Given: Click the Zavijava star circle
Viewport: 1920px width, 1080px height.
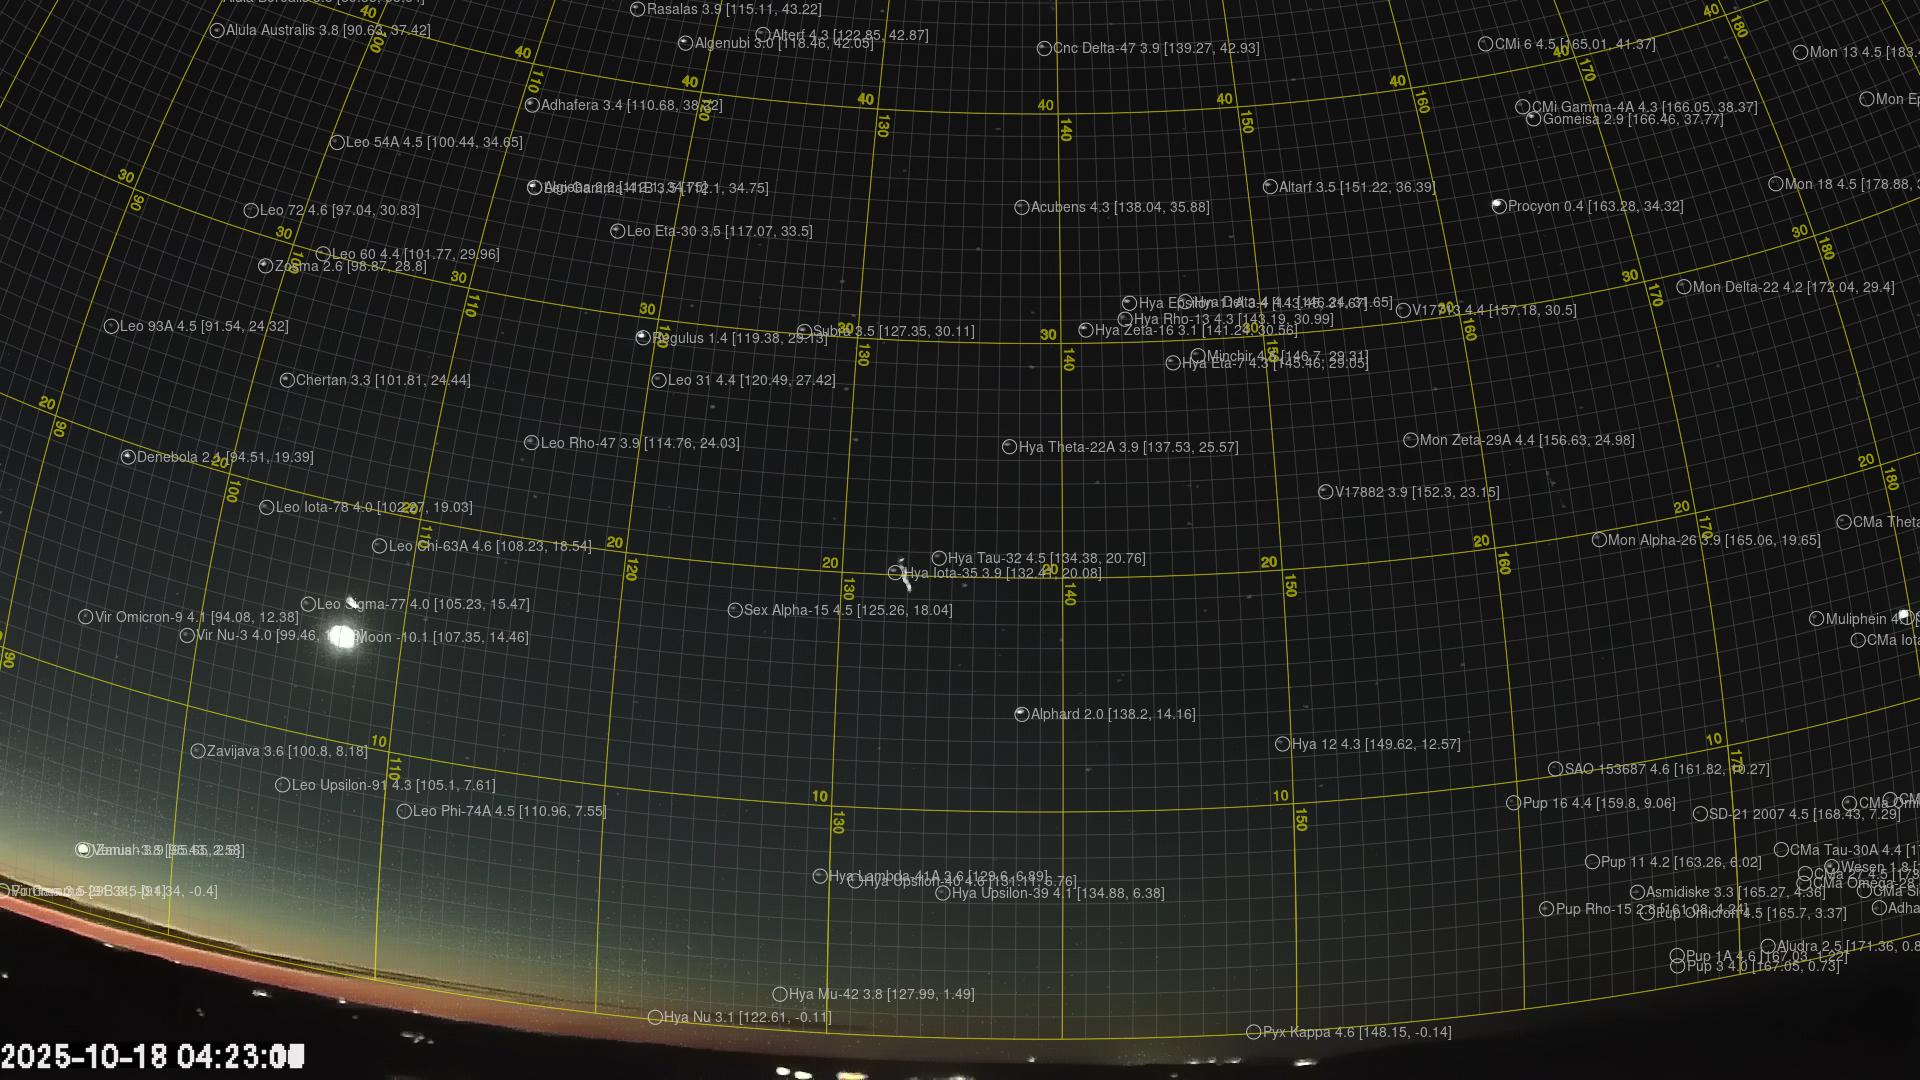Looking at the screenshot, I should [198, 751].
